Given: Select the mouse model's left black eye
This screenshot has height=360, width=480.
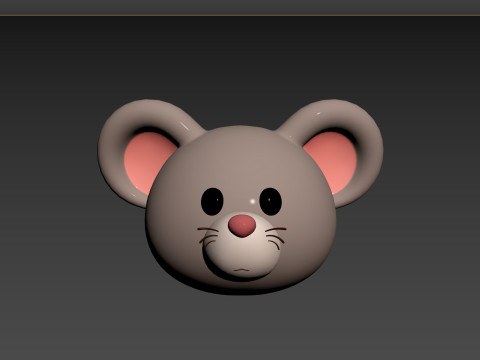Looking at the screenshot, I should [x=212, y=201].
